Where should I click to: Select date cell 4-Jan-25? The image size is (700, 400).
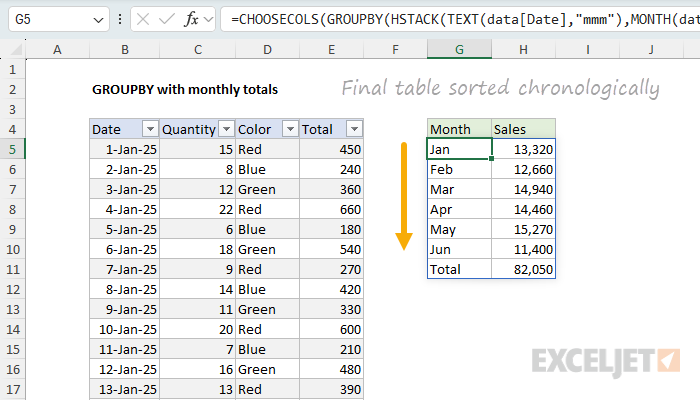[x=125, y=209]
